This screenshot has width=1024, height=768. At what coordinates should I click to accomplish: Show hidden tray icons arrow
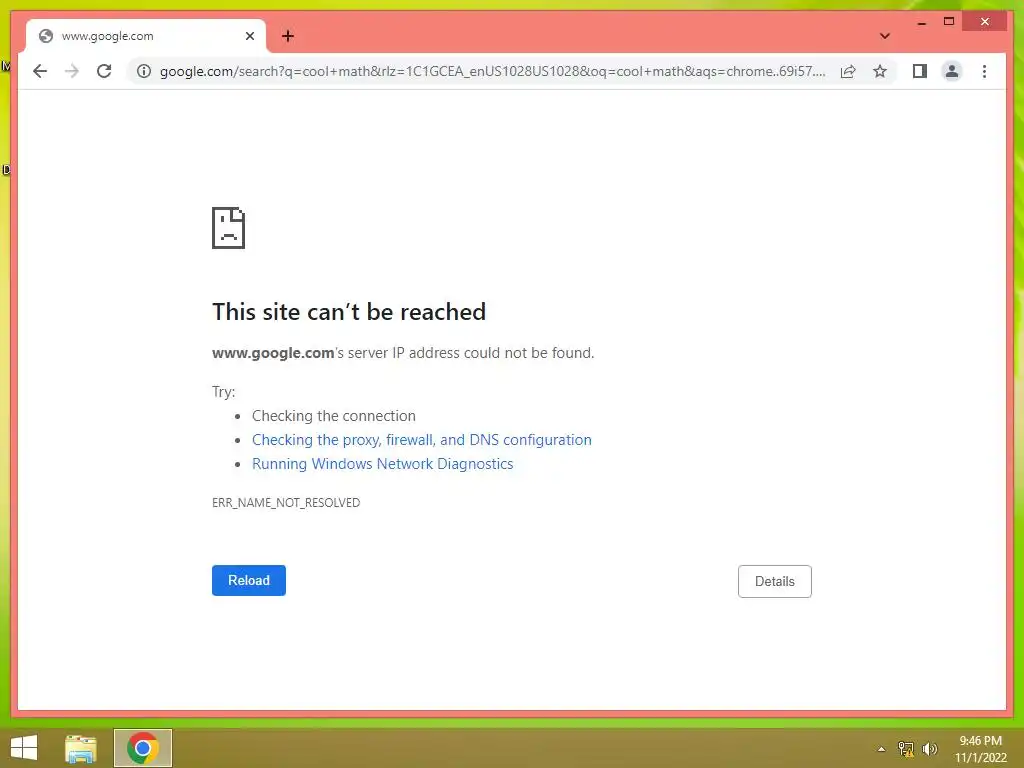tap(881, 748)
